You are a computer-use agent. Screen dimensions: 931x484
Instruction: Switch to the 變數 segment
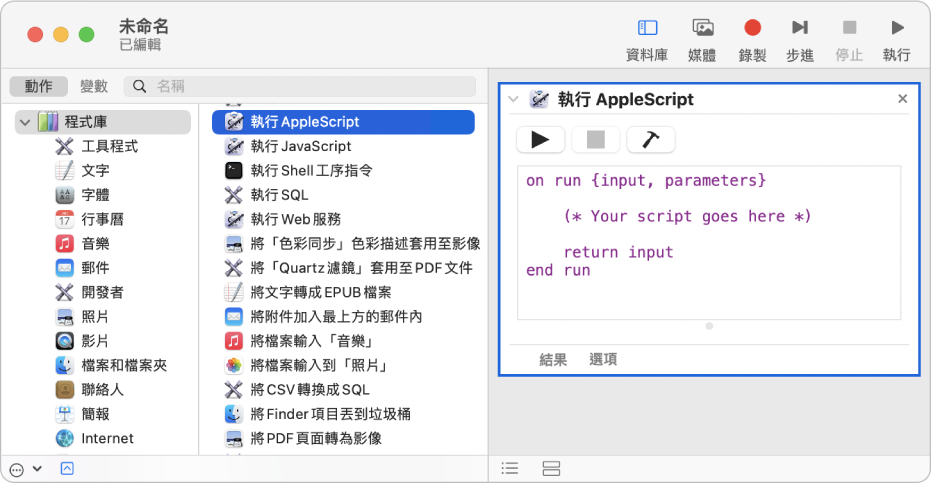click(93, 86)
